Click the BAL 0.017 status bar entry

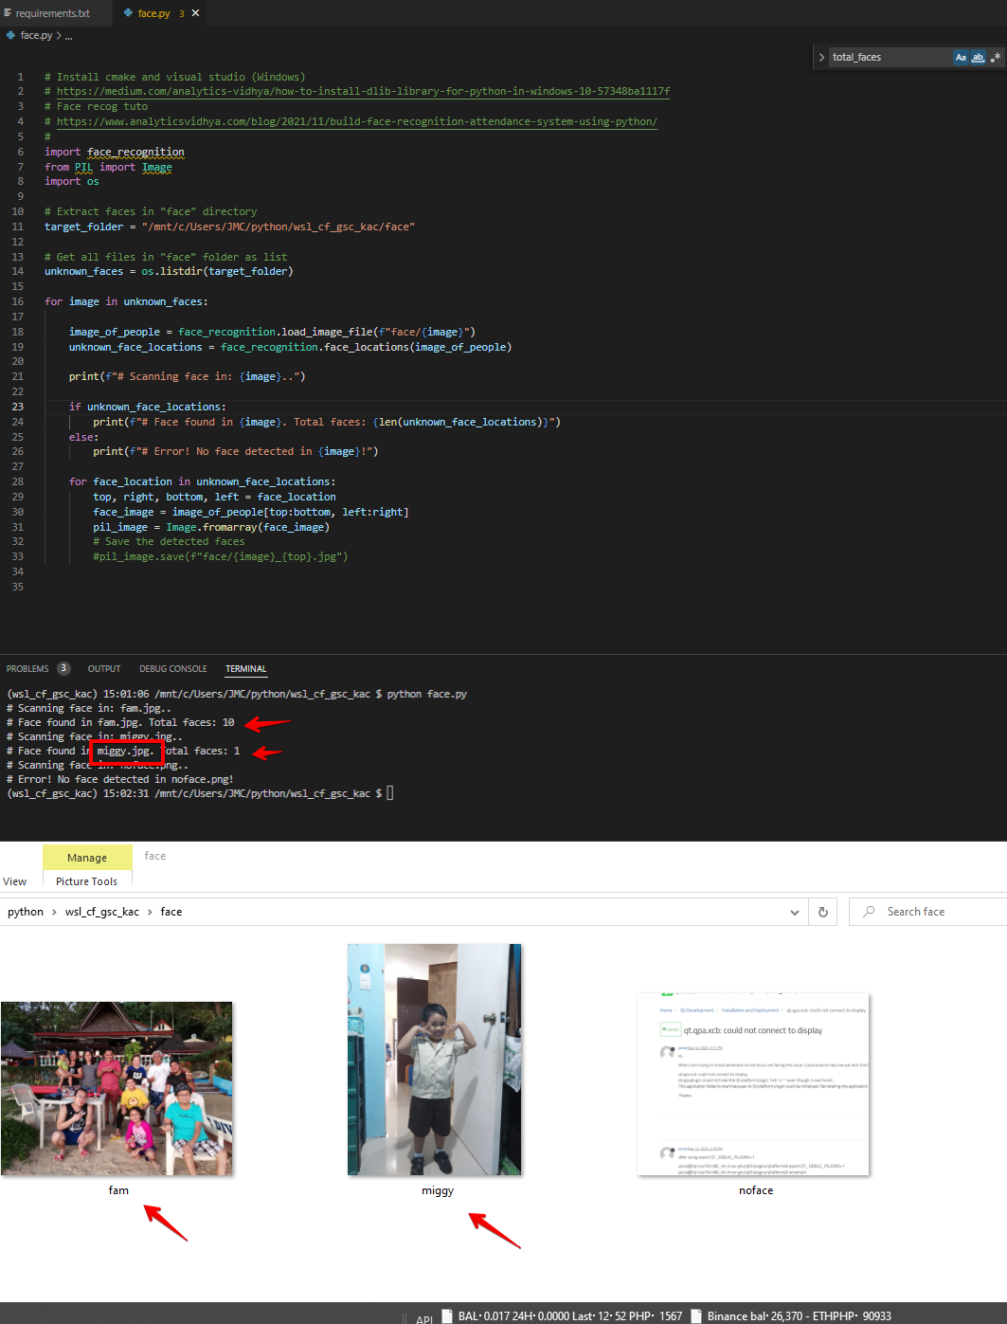click(x=570, y=1316)
